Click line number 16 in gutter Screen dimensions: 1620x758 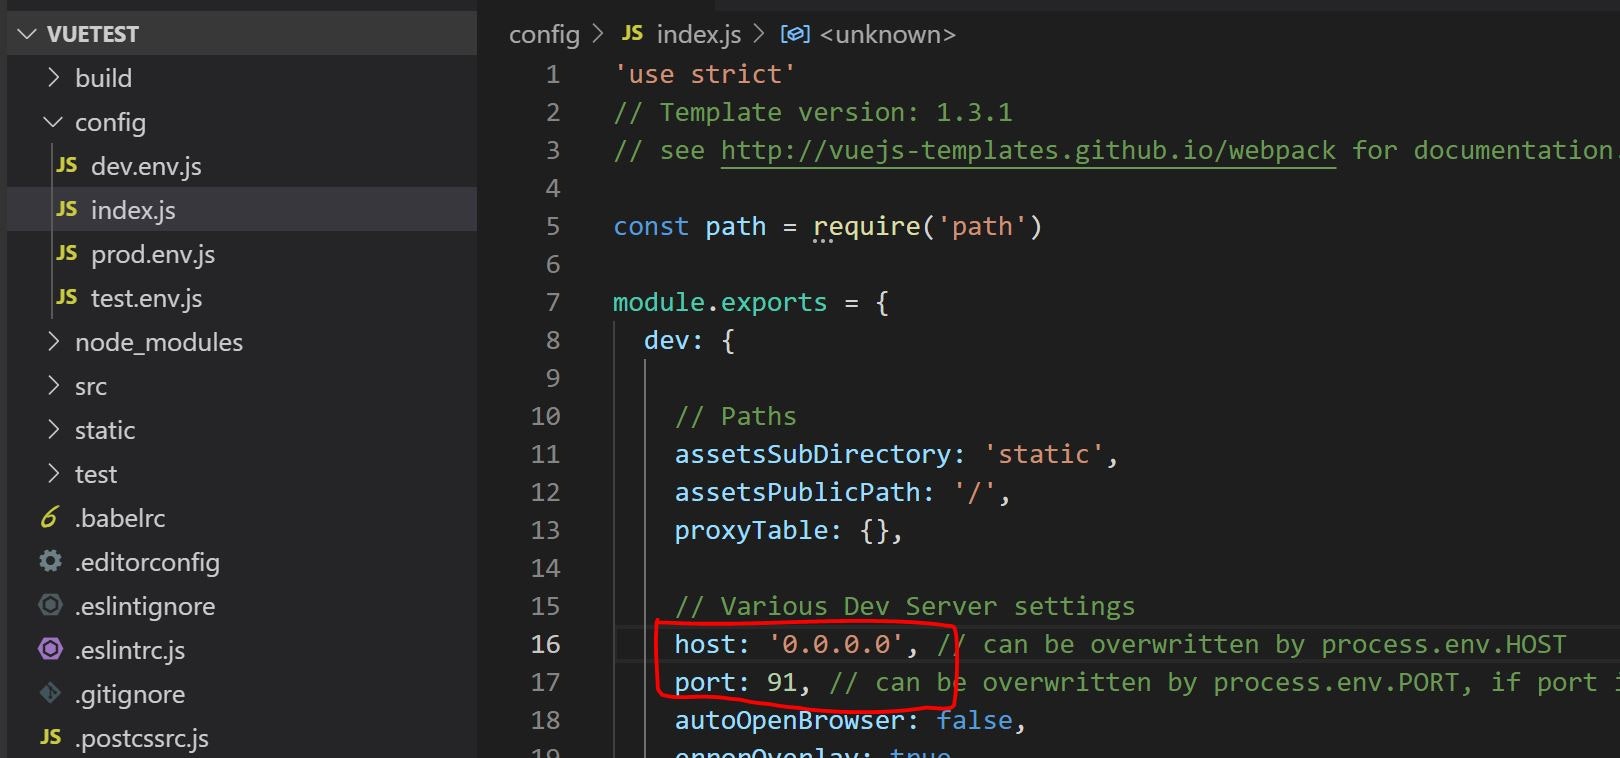545,644
